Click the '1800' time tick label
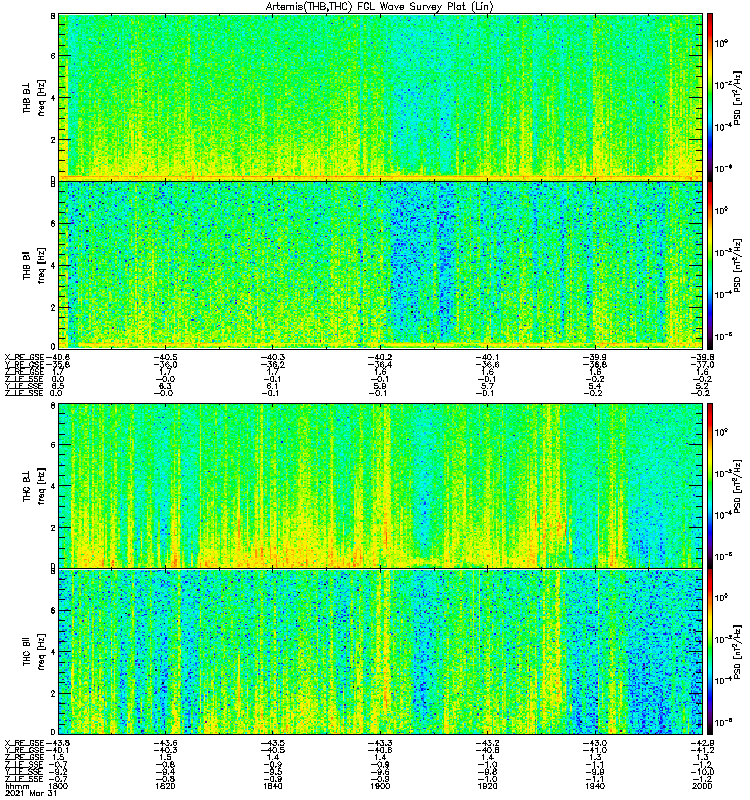Image resolution: width=750 pixels, height=800 pixels. pos(59,786)
